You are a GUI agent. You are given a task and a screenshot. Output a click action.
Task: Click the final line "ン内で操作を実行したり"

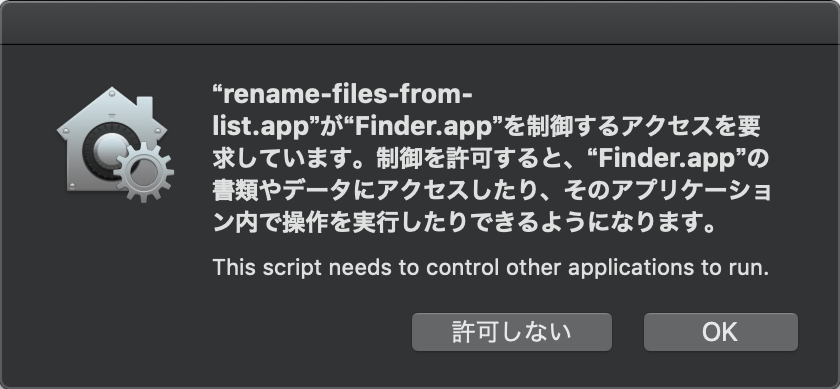[463, 223]
